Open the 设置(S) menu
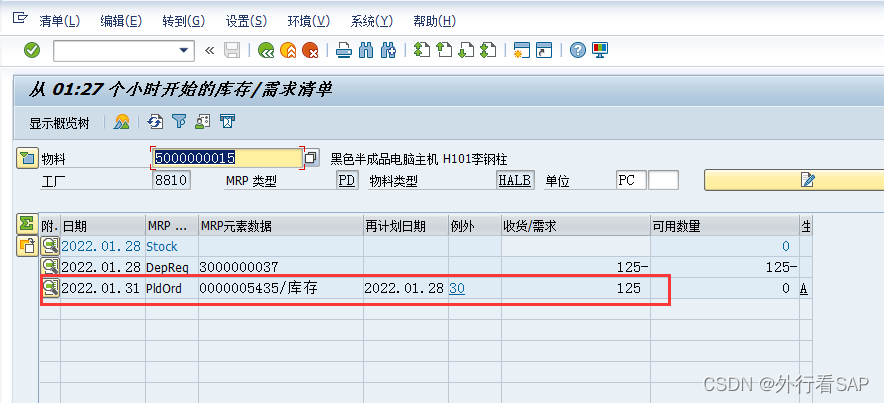 [x=246, y=21]
